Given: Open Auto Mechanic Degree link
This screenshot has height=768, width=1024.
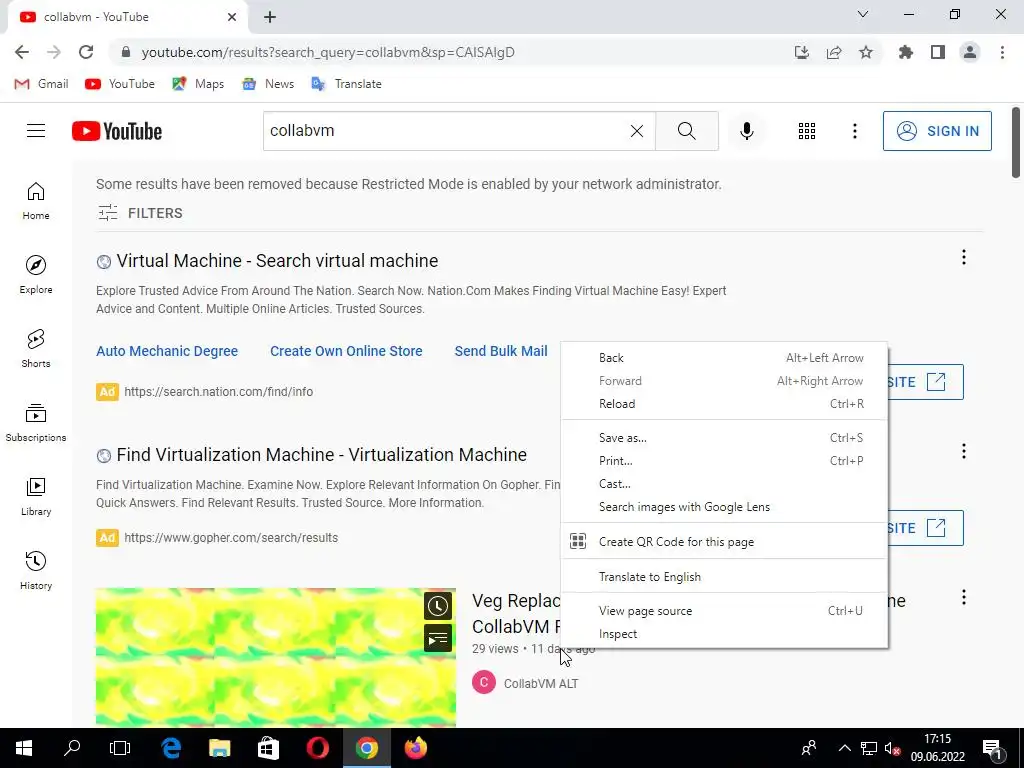Looking at the screenshot, I should click(x=167, y=351).
